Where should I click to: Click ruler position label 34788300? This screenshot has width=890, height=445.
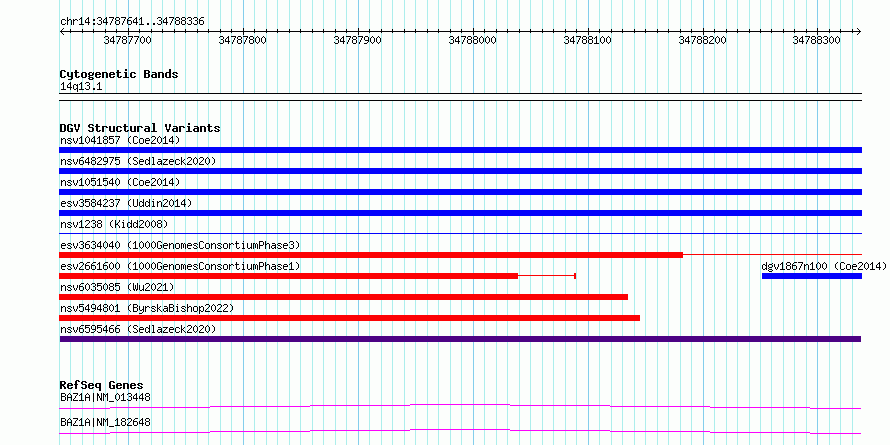(x=817, y=40)
